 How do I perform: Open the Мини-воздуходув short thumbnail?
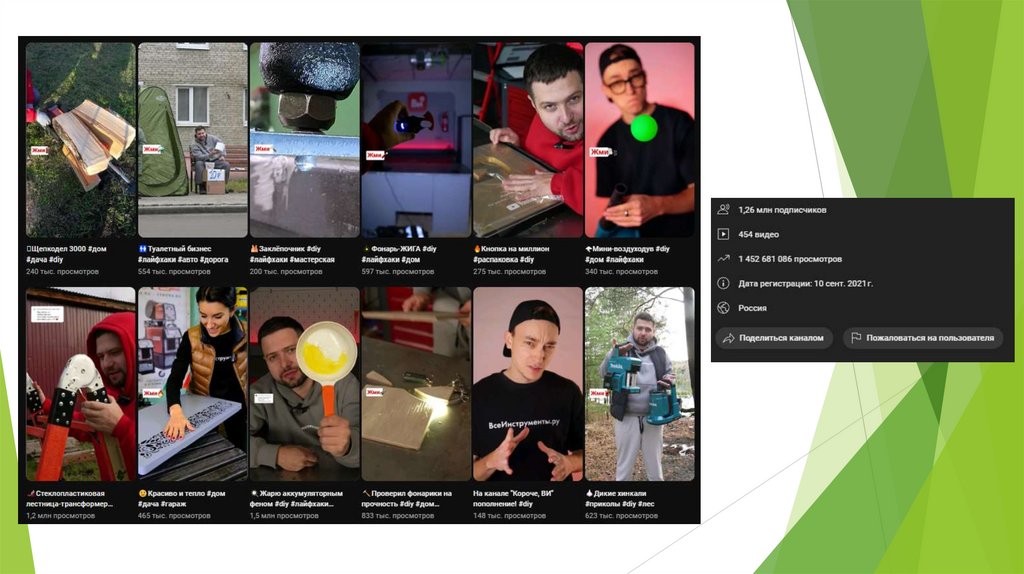click(x=639, y=140)
